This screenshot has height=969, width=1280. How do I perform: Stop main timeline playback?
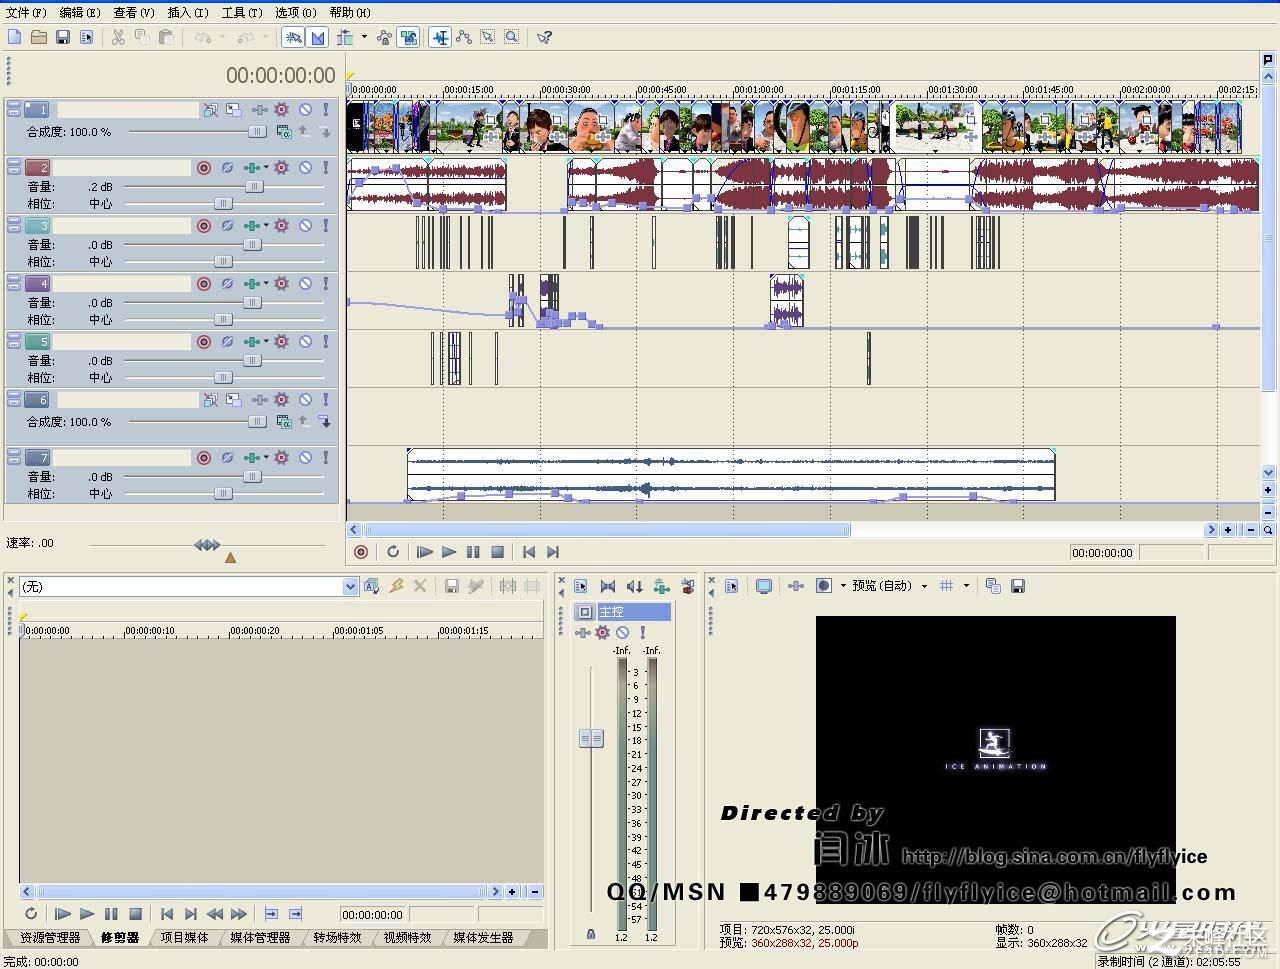497,552
